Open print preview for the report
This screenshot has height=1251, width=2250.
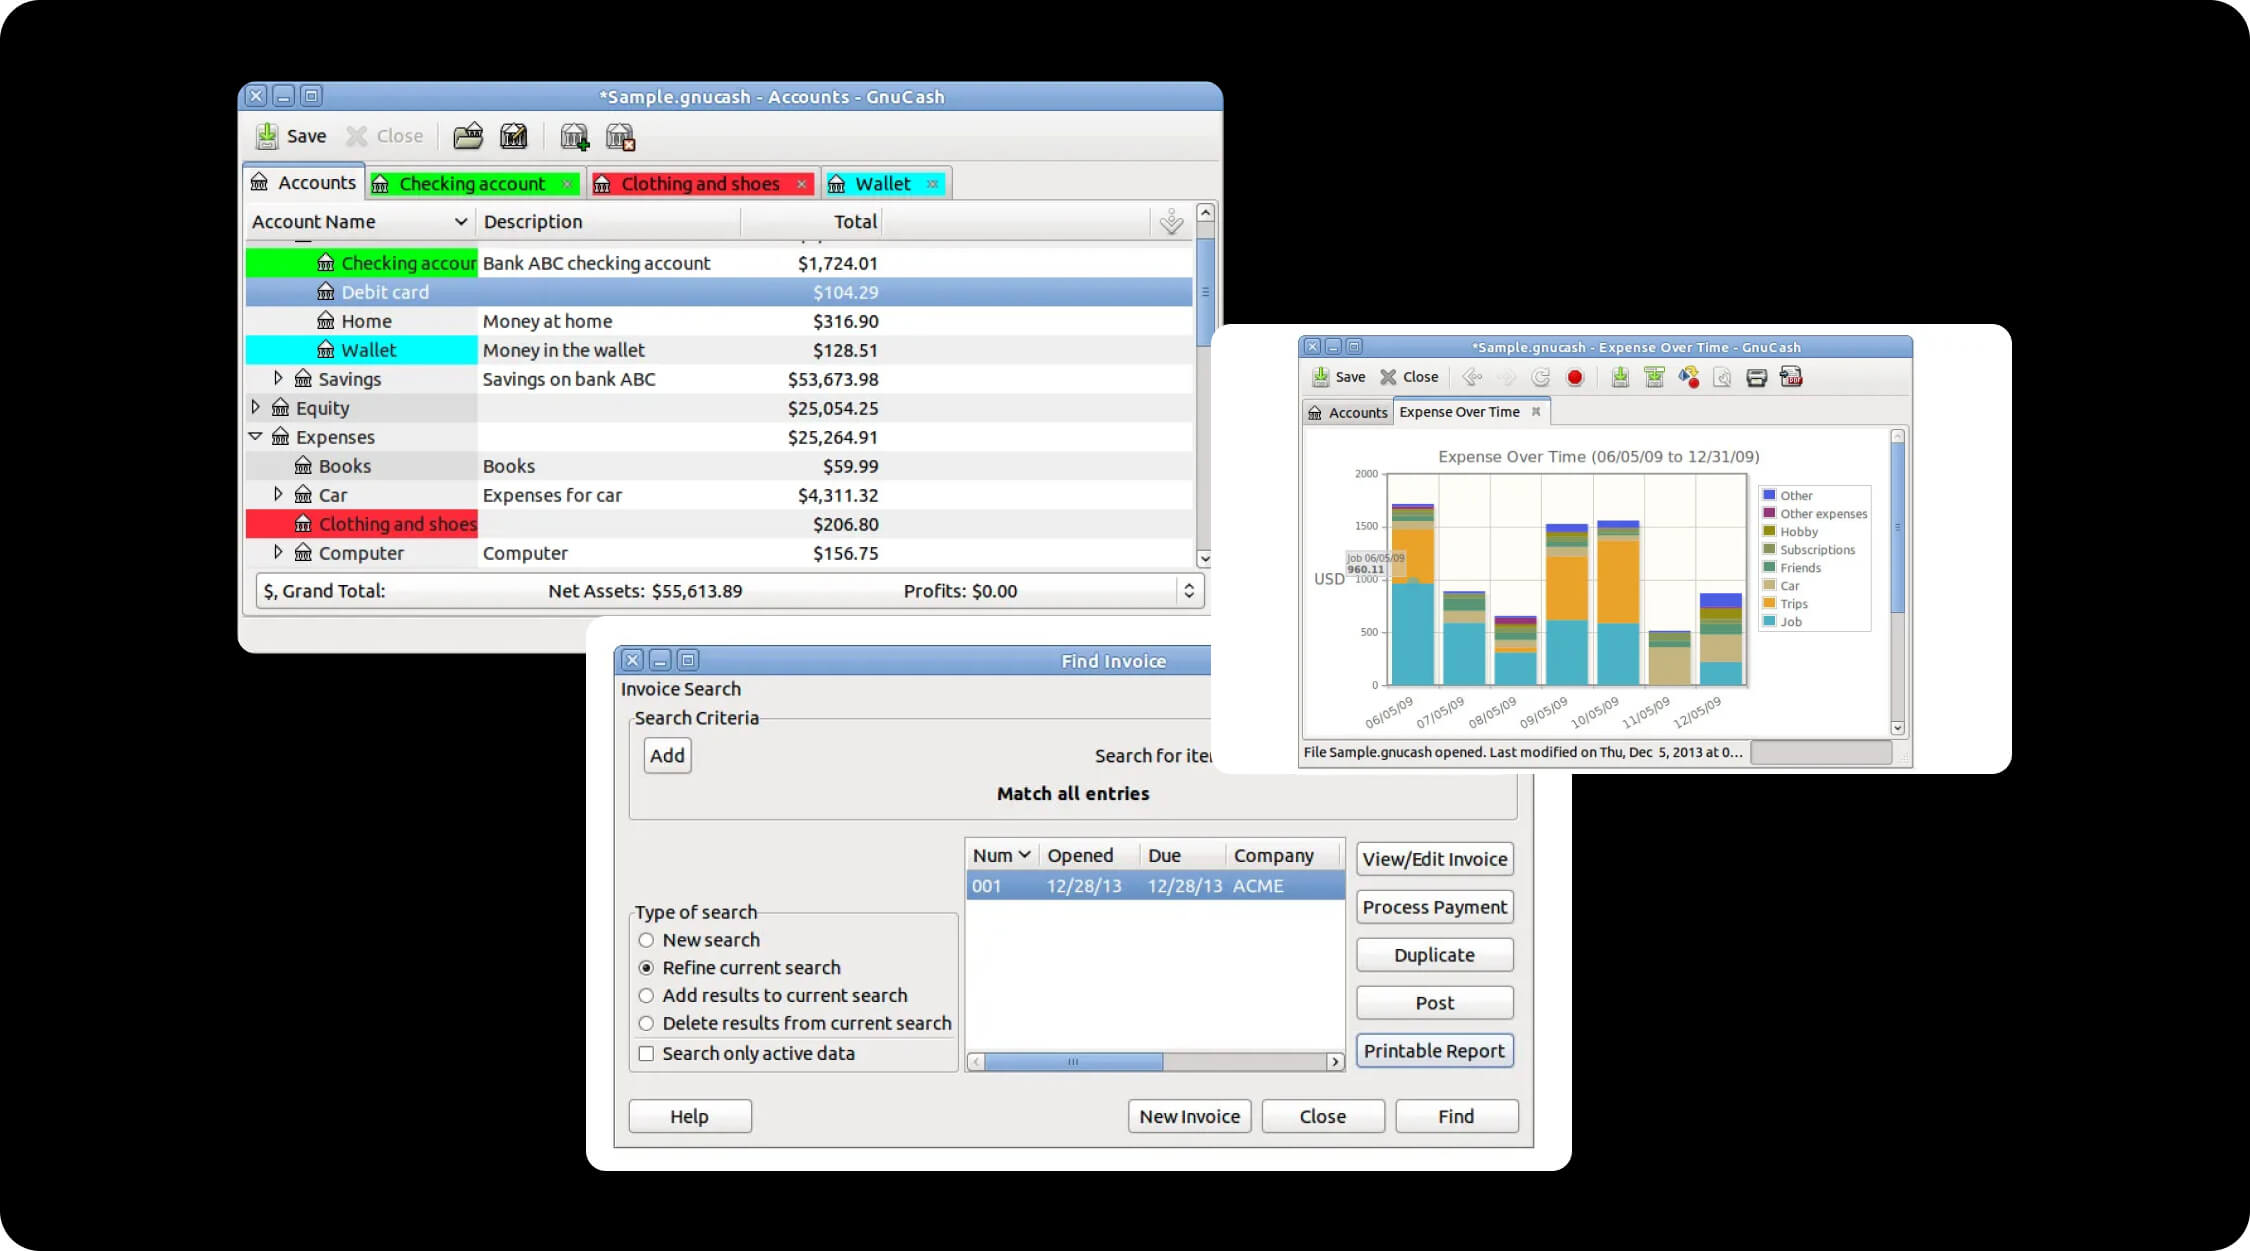[x=1722, y=377]
